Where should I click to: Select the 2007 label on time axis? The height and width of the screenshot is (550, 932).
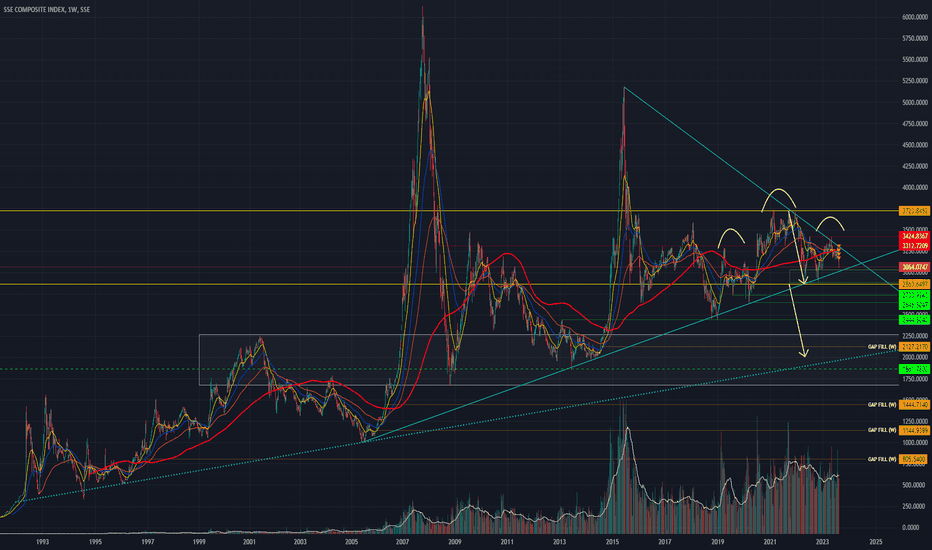click(402, 542)
